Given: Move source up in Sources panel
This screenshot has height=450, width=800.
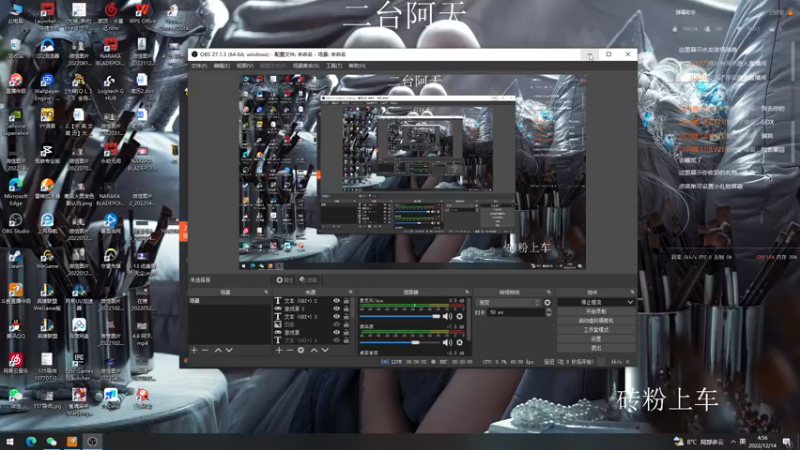Looking at the screenshot, I should coord(314,351).
